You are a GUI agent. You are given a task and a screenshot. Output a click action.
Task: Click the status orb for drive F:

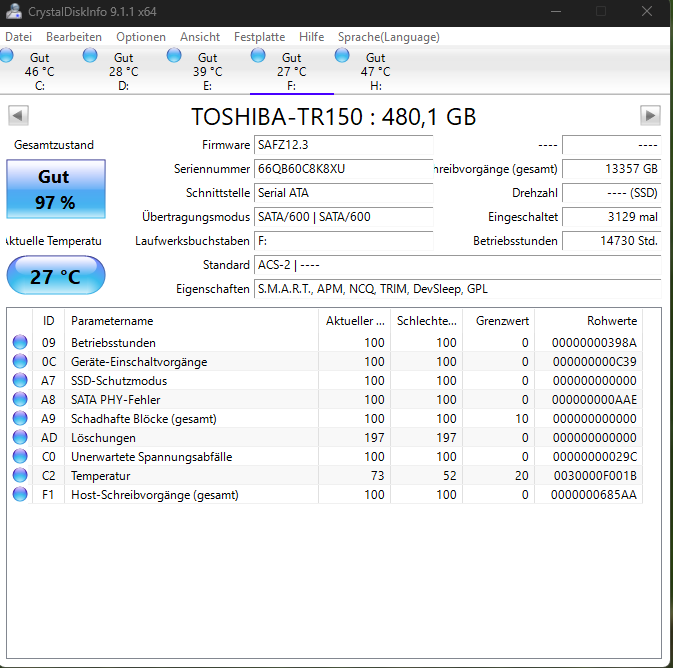[x=258, y=55]
